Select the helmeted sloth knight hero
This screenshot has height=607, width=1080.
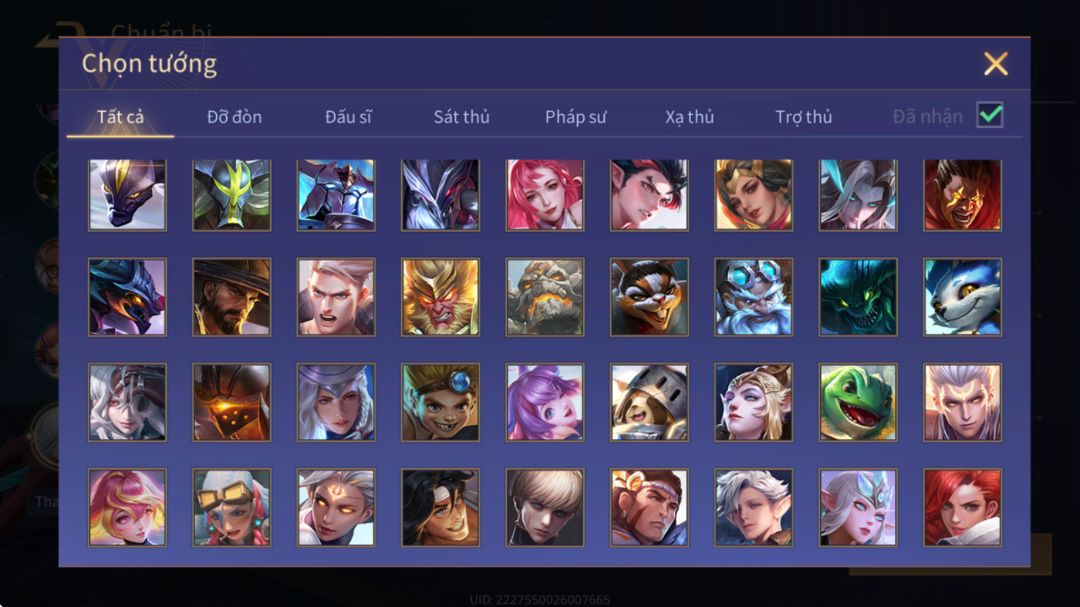coord(649,402)
